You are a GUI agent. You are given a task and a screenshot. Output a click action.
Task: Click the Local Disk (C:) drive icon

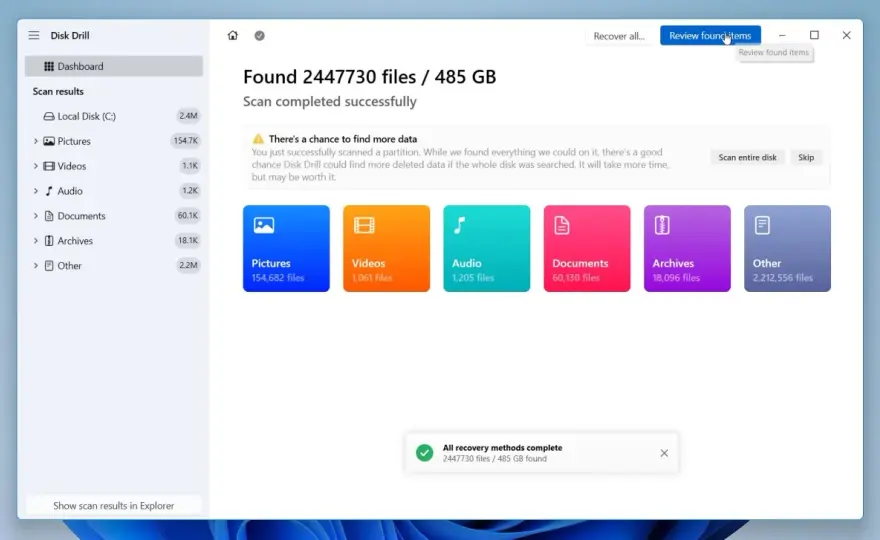(49, 116)
